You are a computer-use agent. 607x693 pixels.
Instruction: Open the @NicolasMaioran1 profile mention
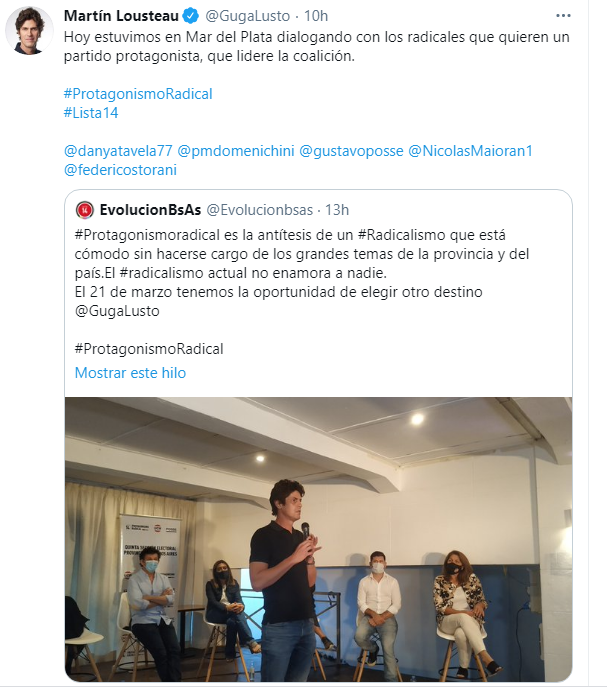[x=470, y=151]
